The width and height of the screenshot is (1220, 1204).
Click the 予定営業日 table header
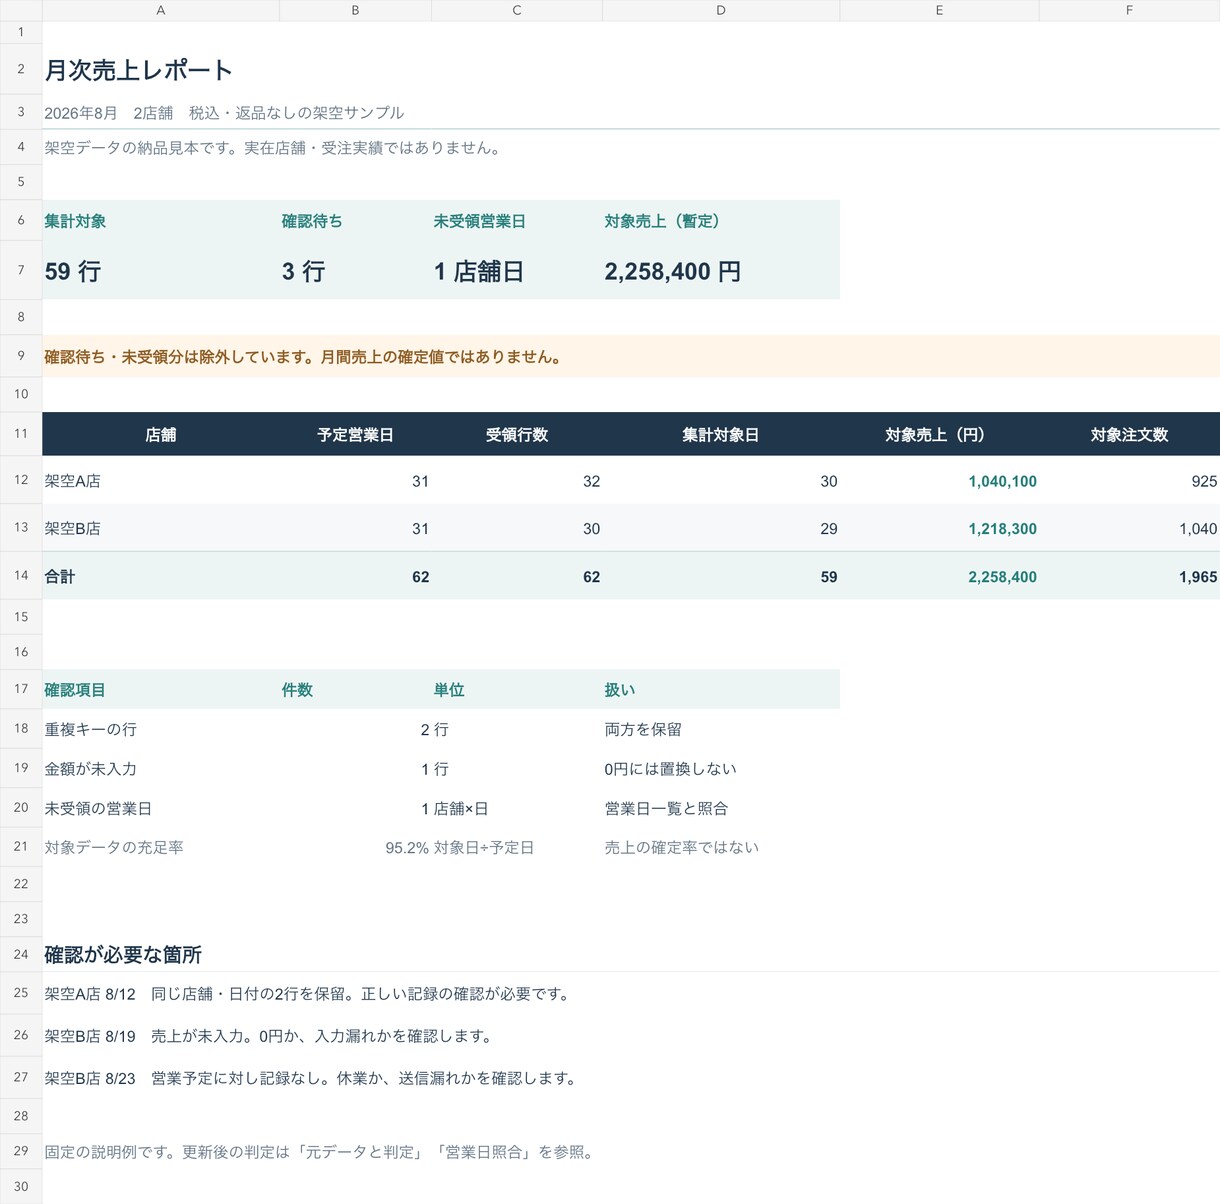point(355,435)
